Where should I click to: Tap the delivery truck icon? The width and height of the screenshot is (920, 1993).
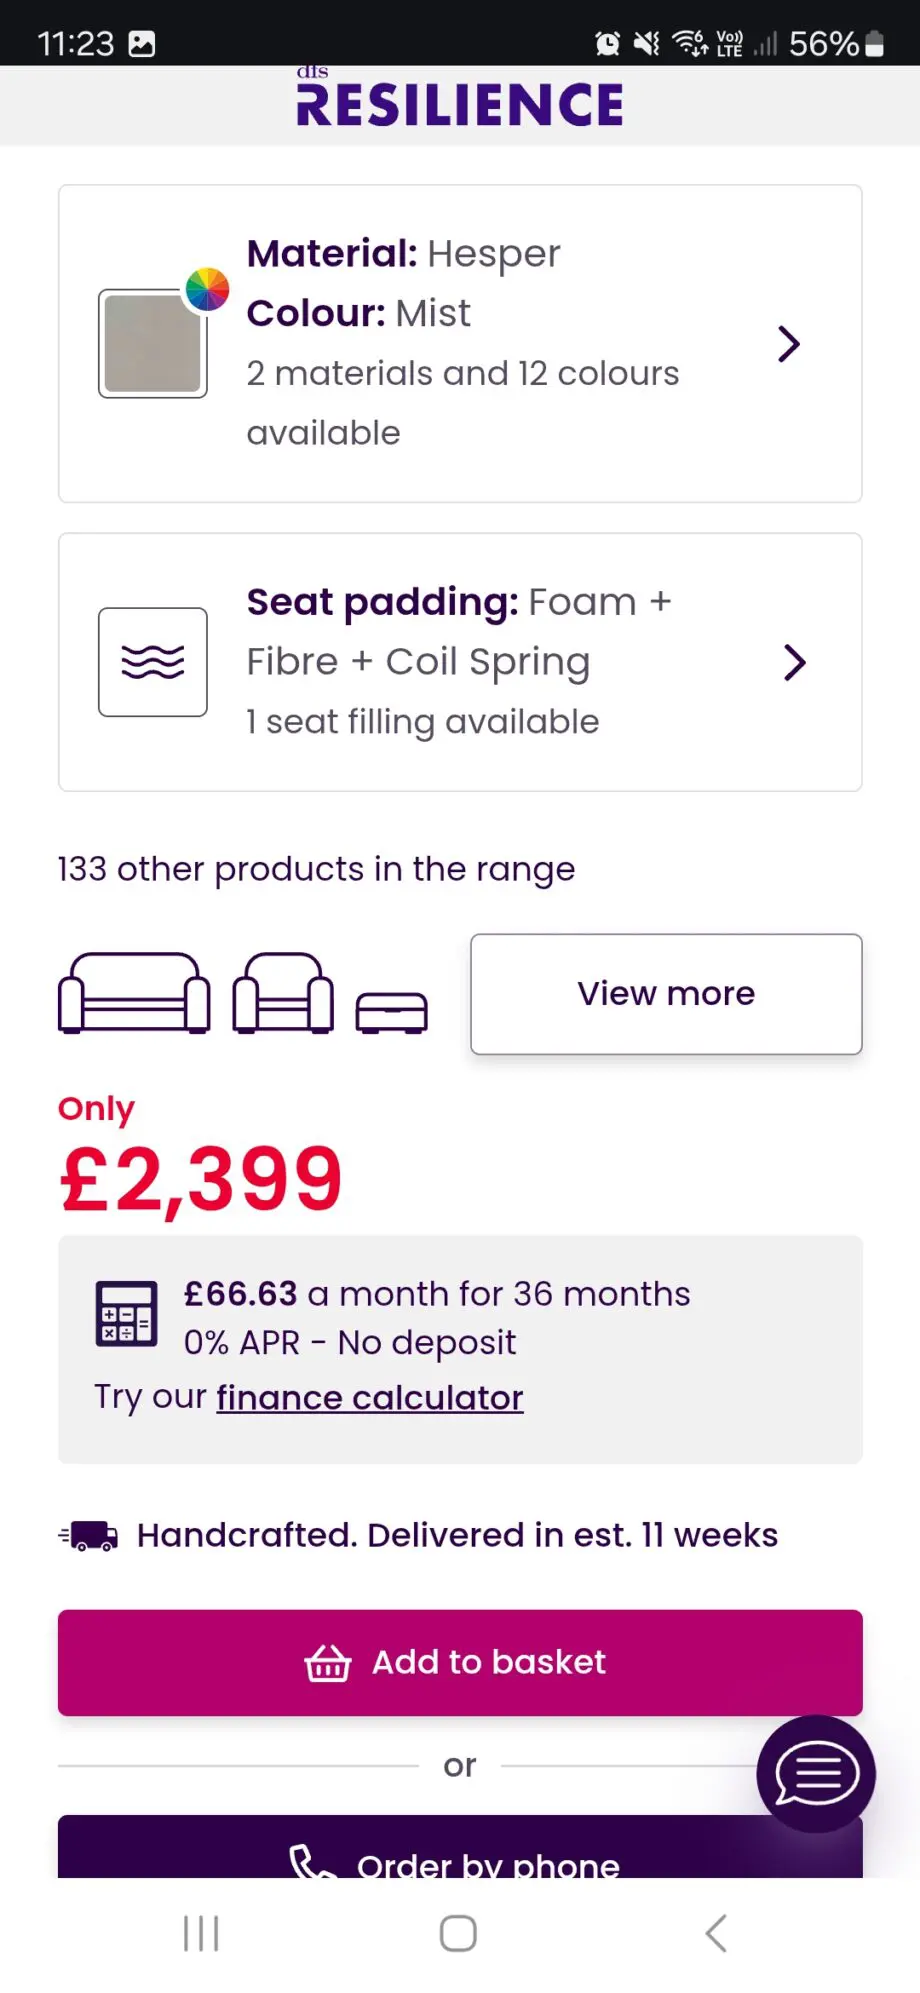(89, 1536)
